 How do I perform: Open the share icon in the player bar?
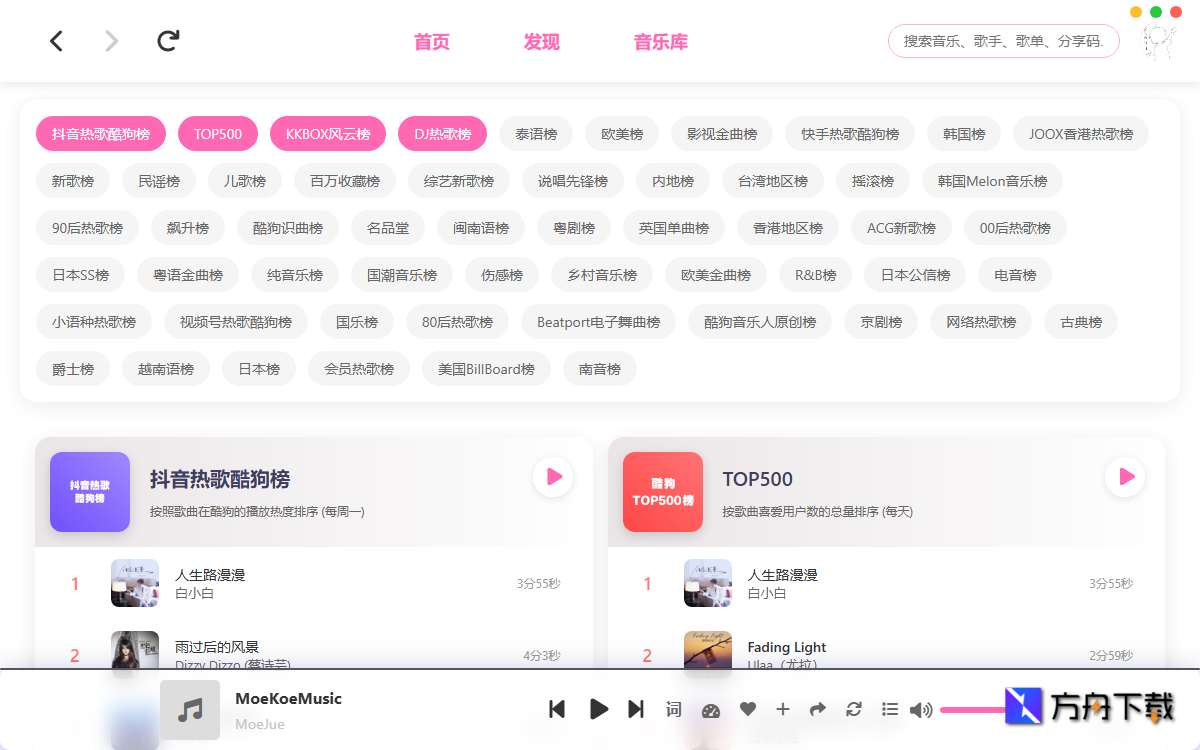tap(817, 709)
